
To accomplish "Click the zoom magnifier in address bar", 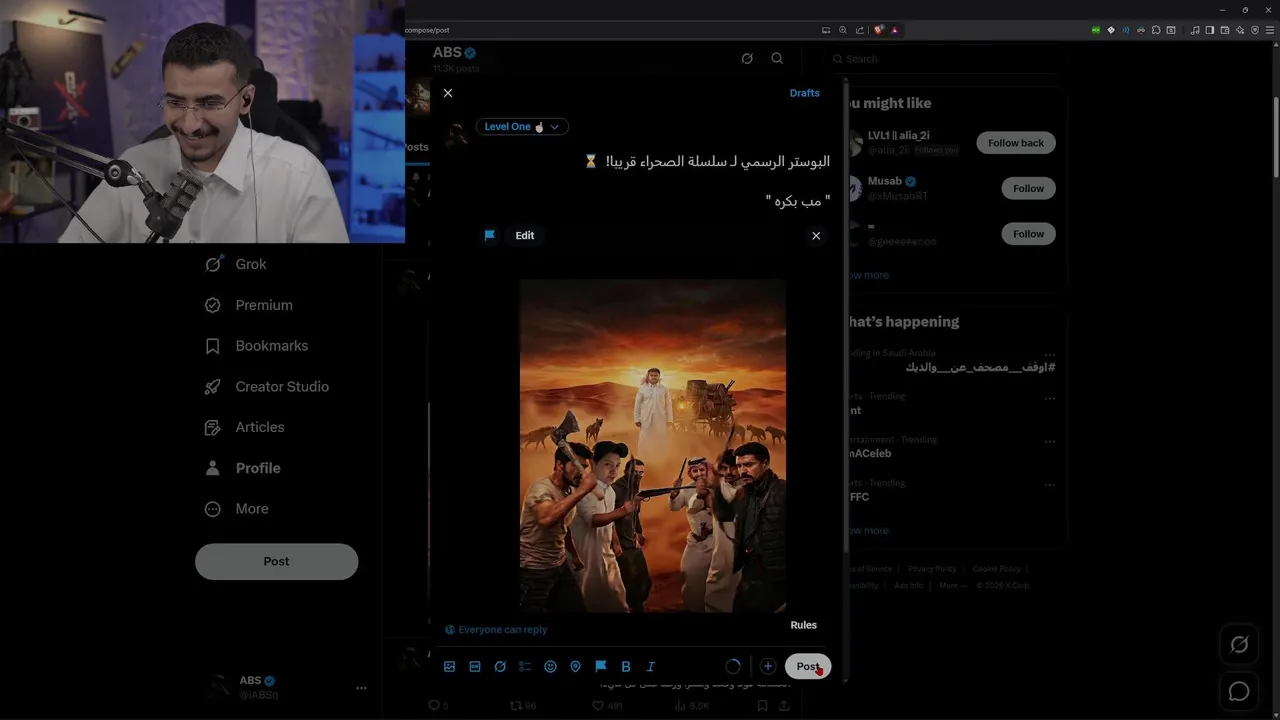I will (843, 30).
